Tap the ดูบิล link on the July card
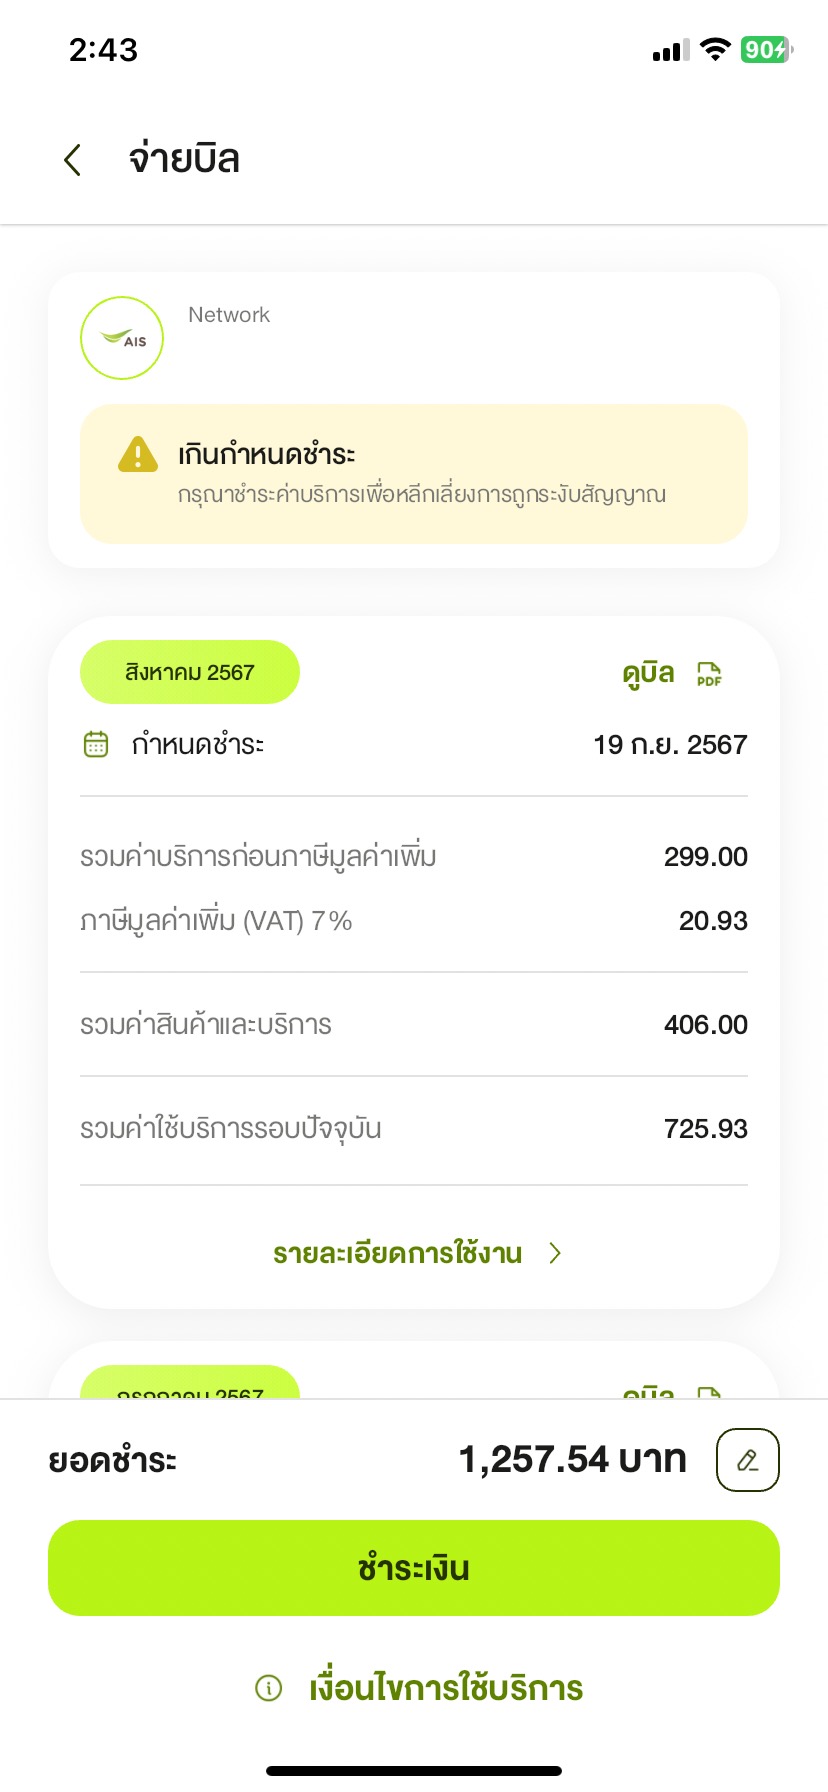This screenshot has height=1792, width=828. tap(648, 1387)
